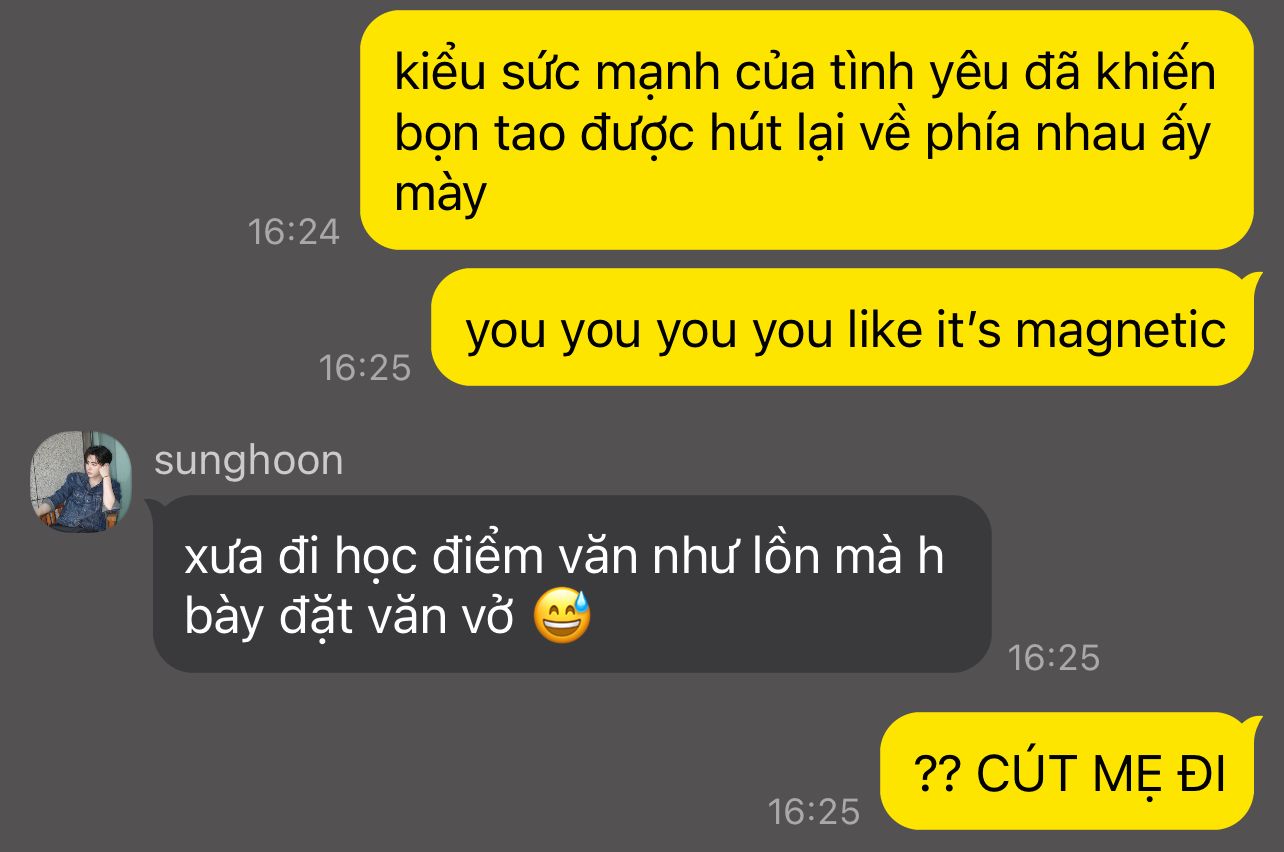
Task: Tap sunghoon's profile picture avatar
Action: pyautogui.click(x=81, y=481)
